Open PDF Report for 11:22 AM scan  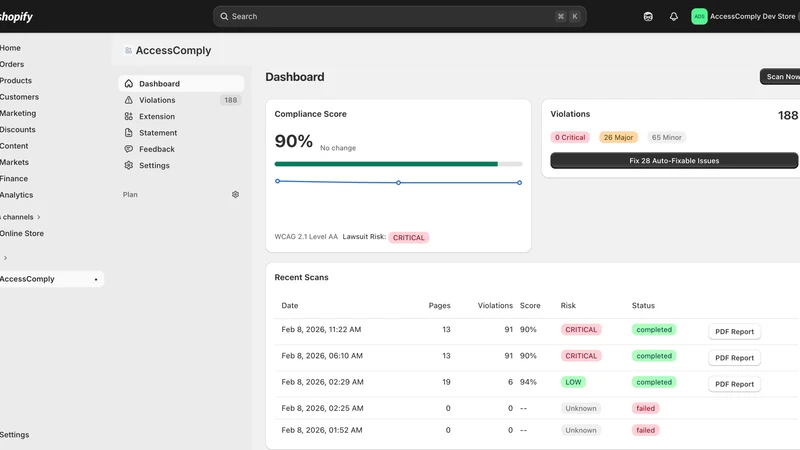pyautogui.click(x=734, y=332)
